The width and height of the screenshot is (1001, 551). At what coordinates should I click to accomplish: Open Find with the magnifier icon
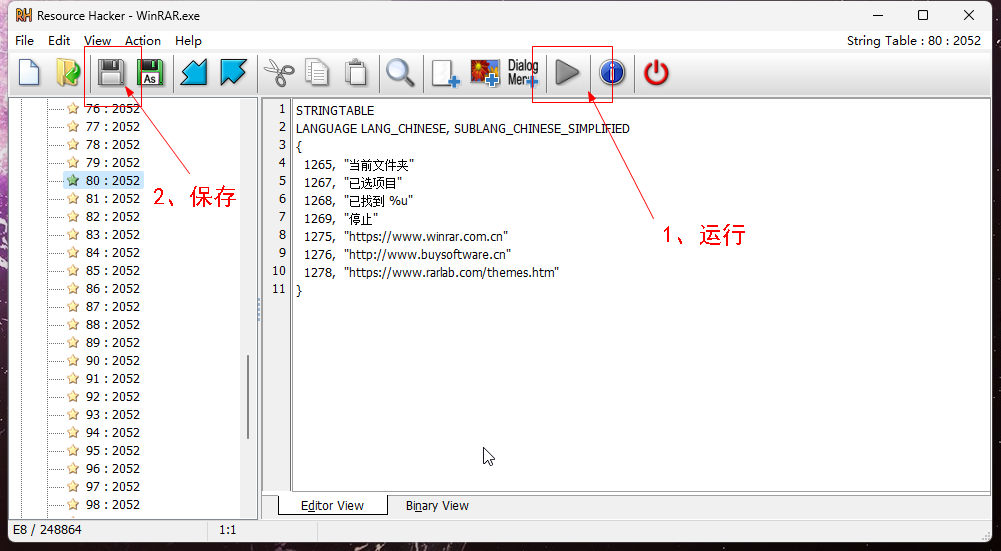point(400,72)
